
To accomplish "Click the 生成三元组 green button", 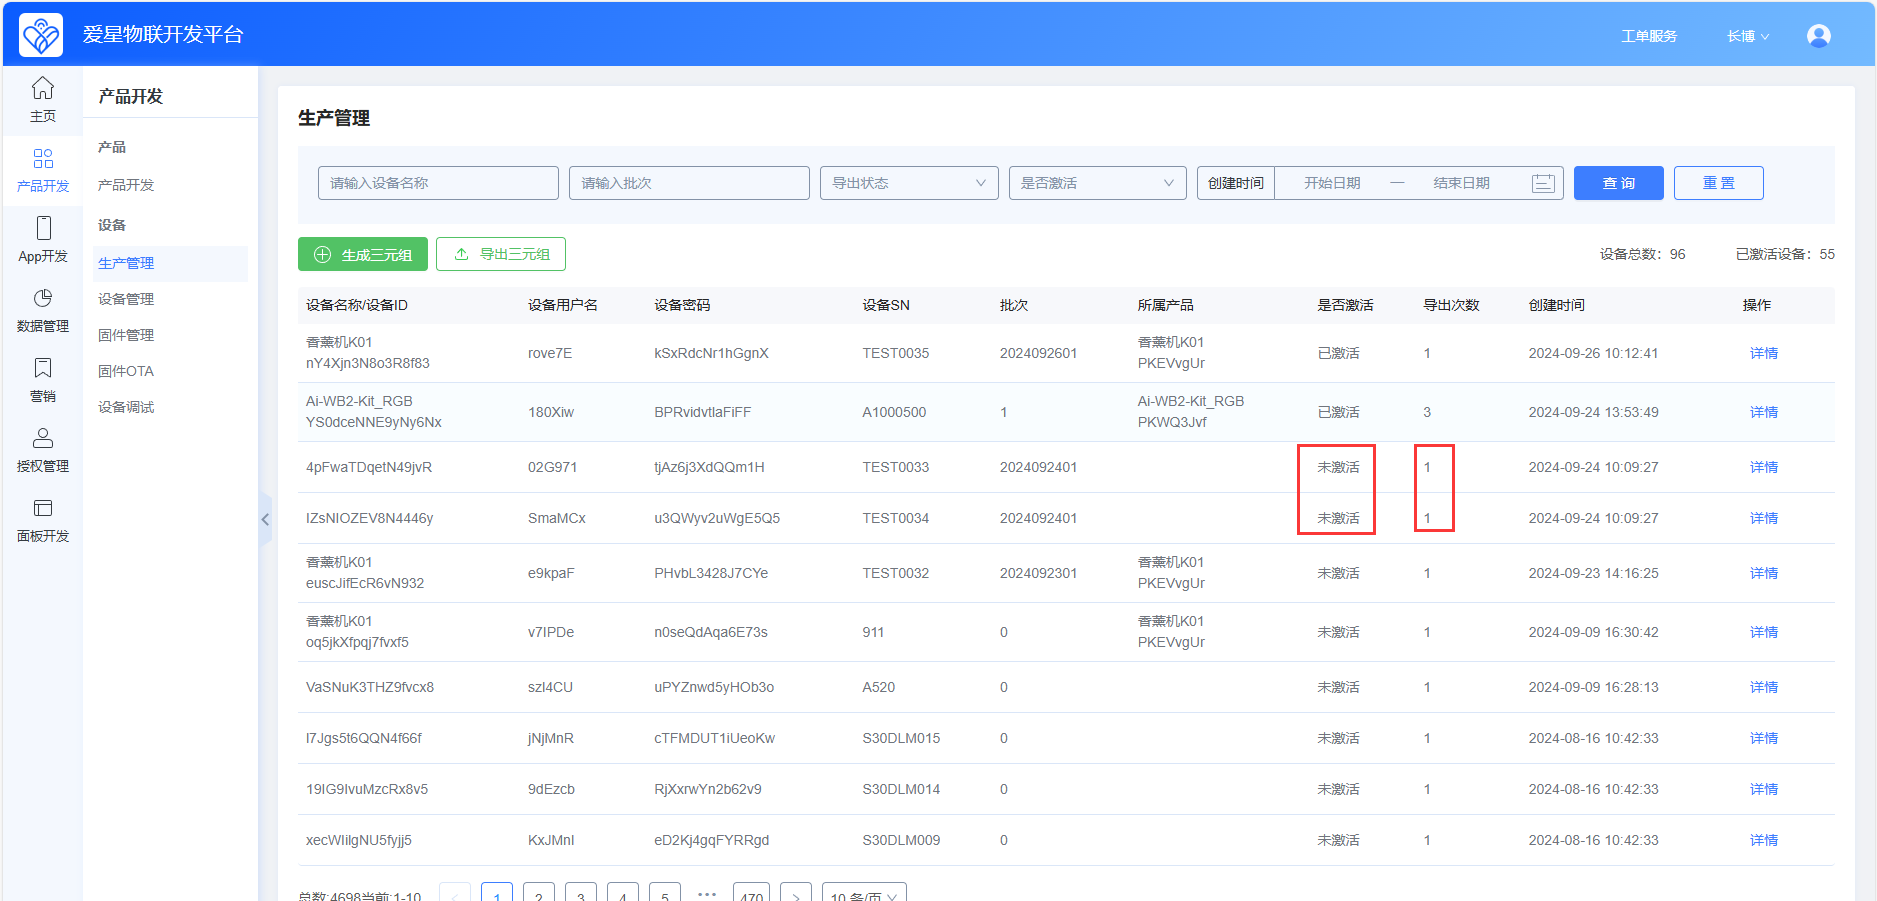I will (x=363, y=254).
